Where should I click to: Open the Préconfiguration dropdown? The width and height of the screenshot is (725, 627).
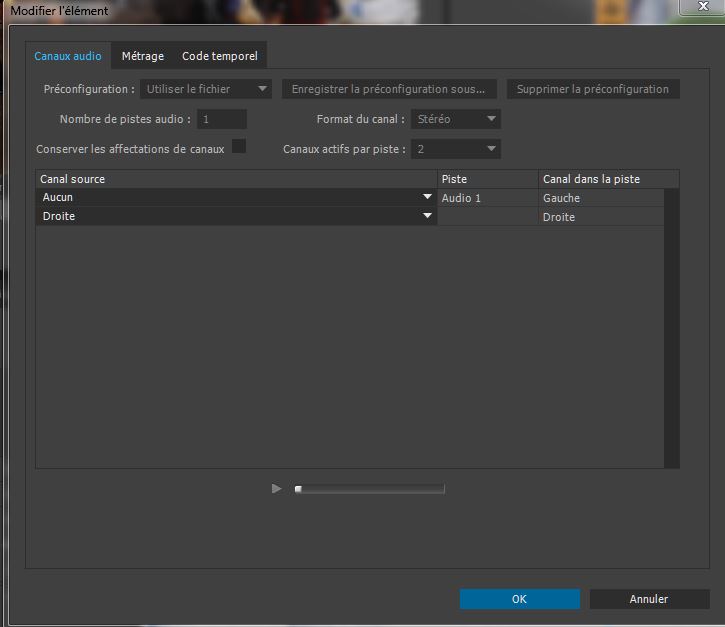coord(205,89)
